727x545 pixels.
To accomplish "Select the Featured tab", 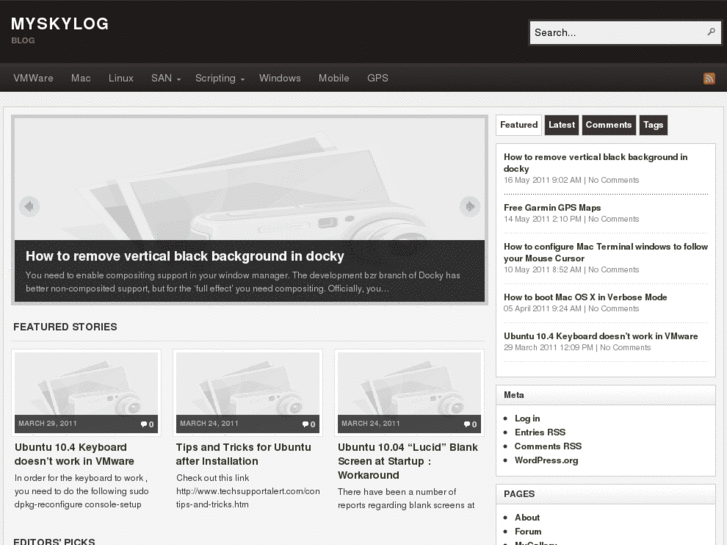I will 518,125.
